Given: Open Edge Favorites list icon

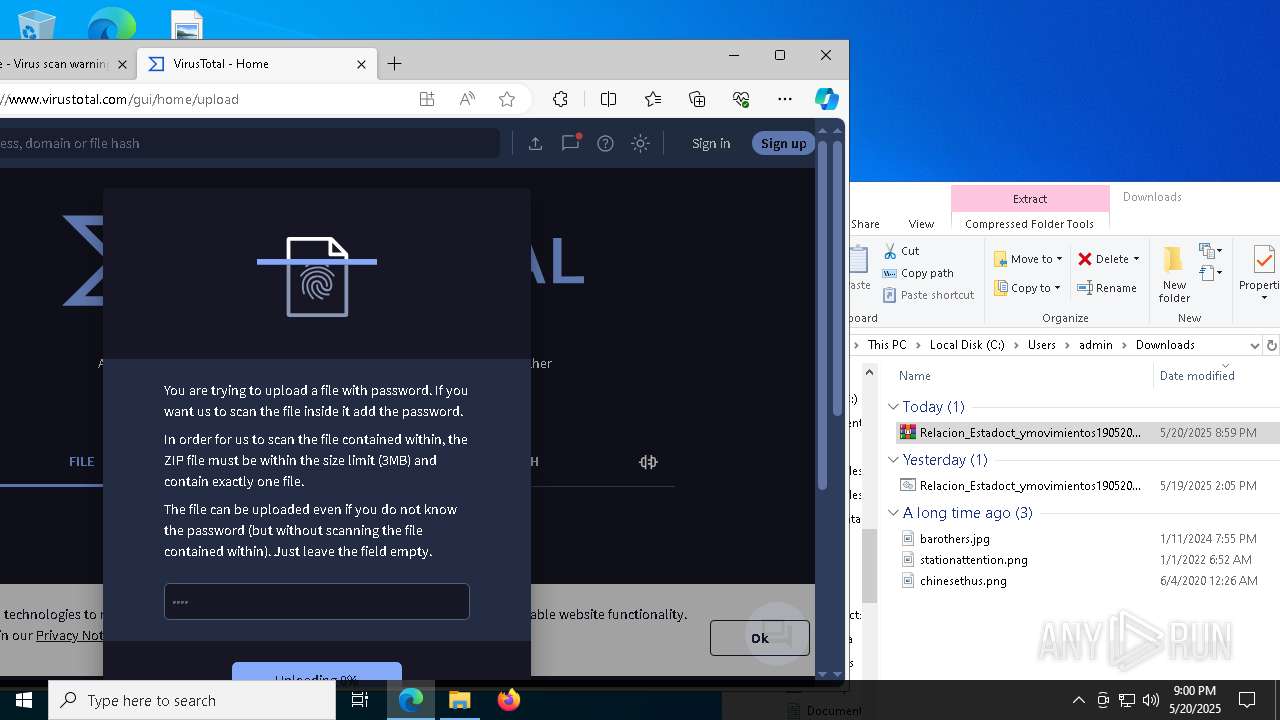Looking at the screenshot, I should click(653, 99).
